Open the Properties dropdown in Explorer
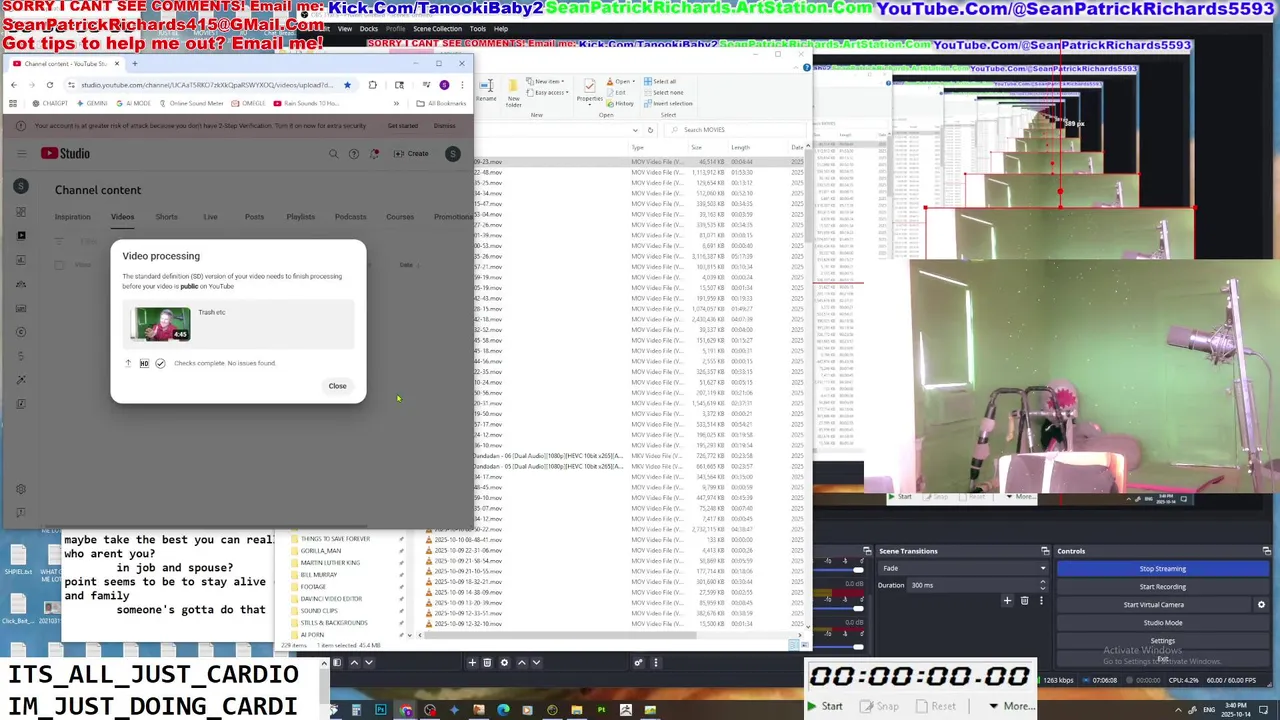 click(589, 91)
